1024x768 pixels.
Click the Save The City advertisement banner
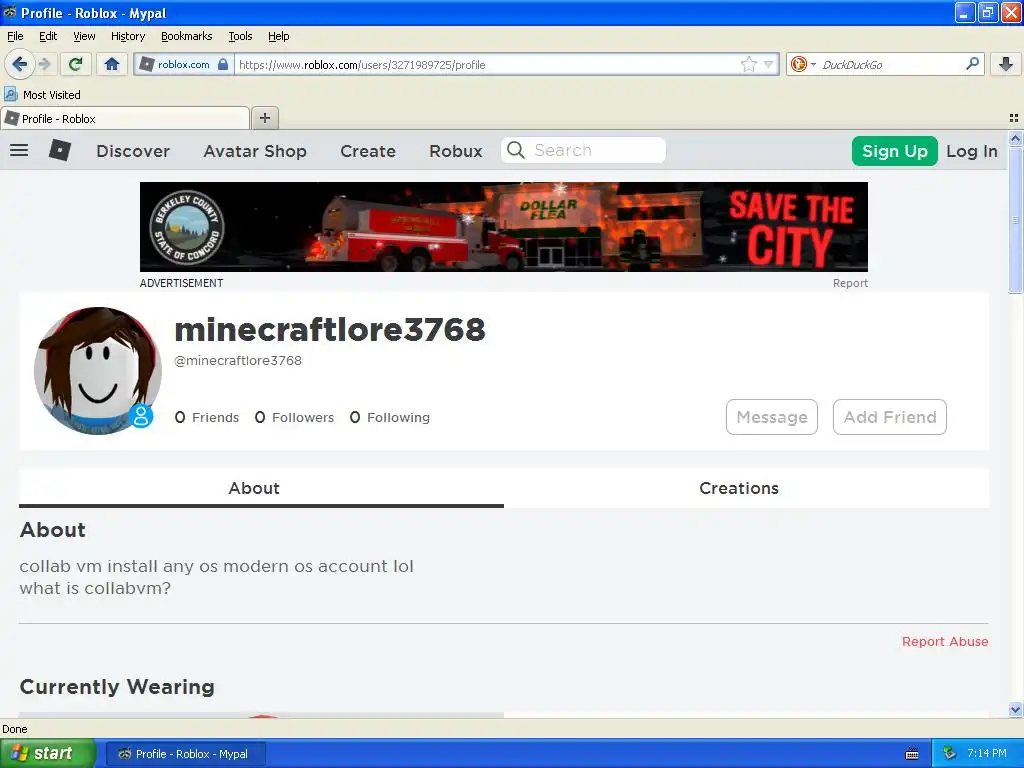[x=504, y=227]
